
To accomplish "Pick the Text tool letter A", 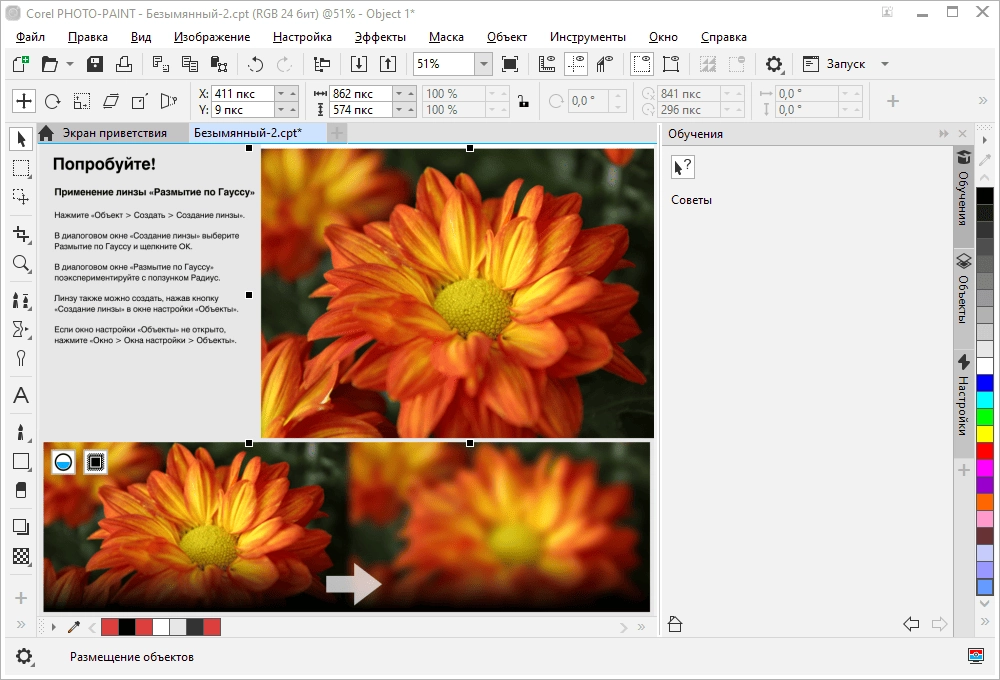I will [x=21, y=395].
